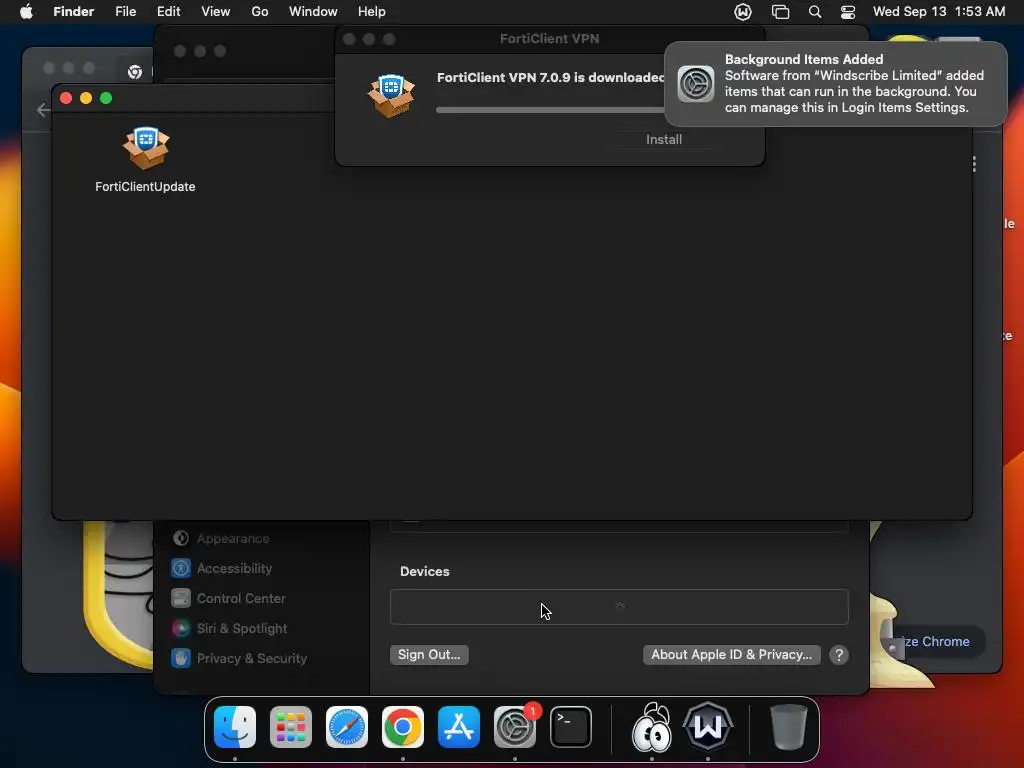Open Launchpad from the Dock
The width and height of the screenshot is (1024, 768).
point(291,727)
